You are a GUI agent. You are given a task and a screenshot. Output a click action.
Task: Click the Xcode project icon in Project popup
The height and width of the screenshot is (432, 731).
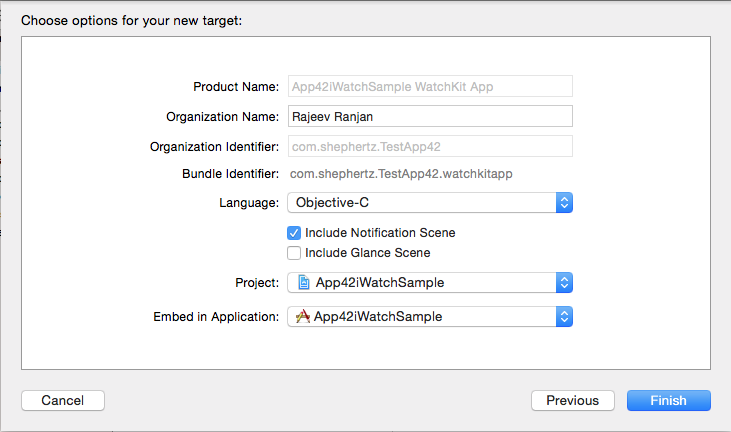[302, 283]
